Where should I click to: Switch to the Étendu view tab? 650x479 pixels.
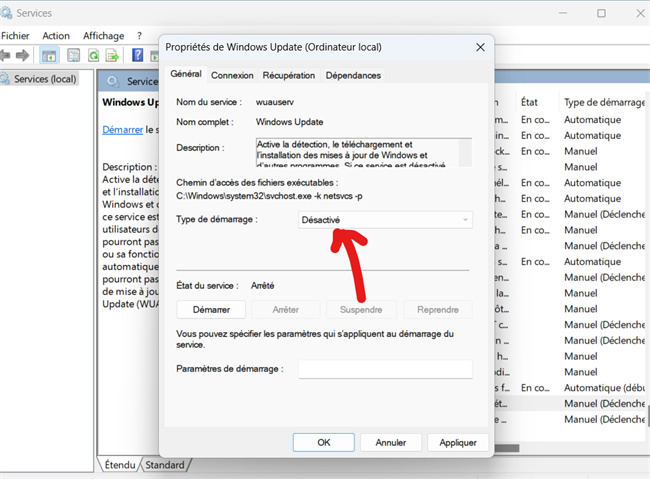click(120, 465)
